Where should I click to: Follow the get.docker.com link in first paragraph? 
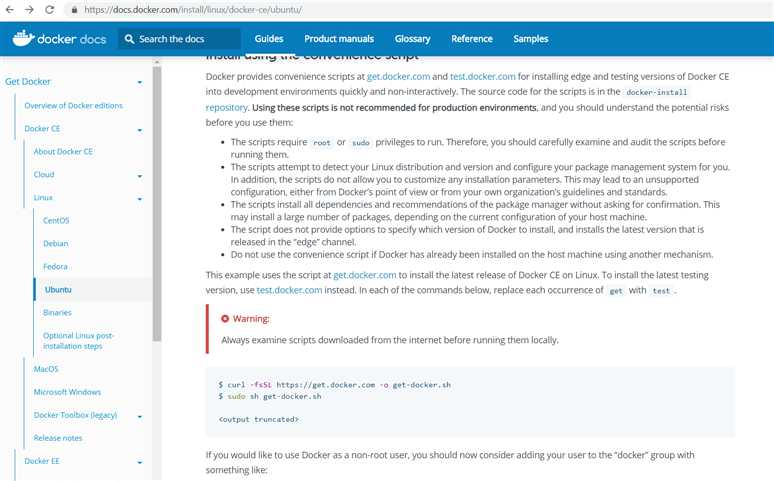[x=398, y=77]
